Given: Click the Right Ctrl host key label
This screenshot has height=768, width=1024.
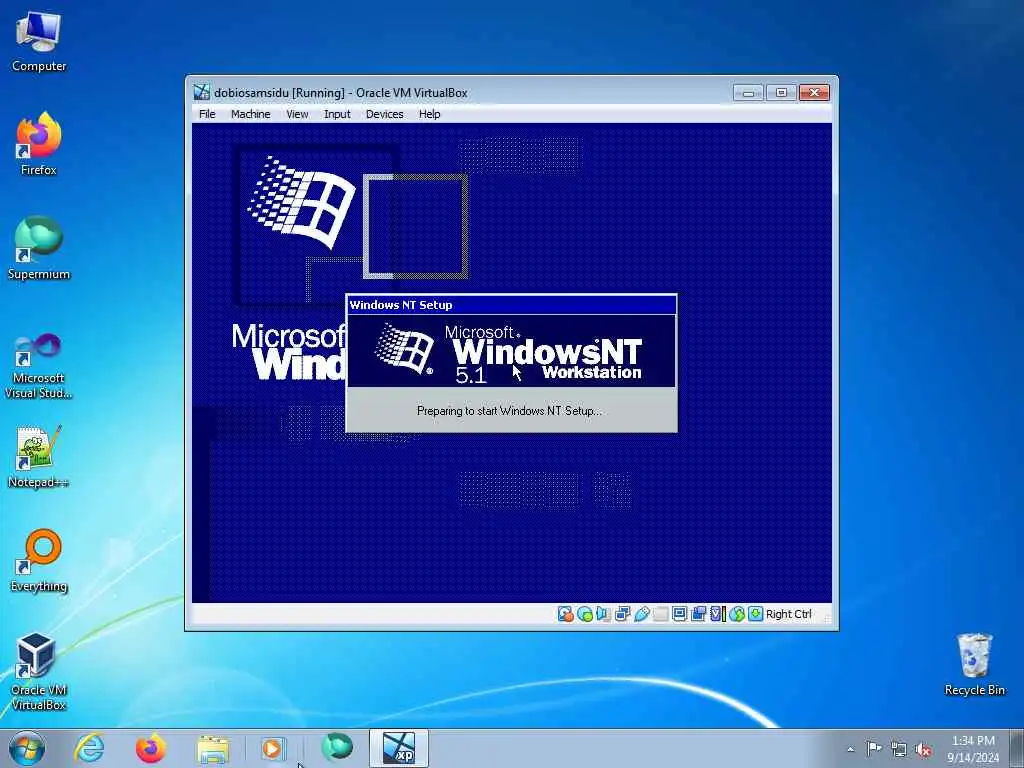Looking at the screenshot, I should (x=788, y=614).
